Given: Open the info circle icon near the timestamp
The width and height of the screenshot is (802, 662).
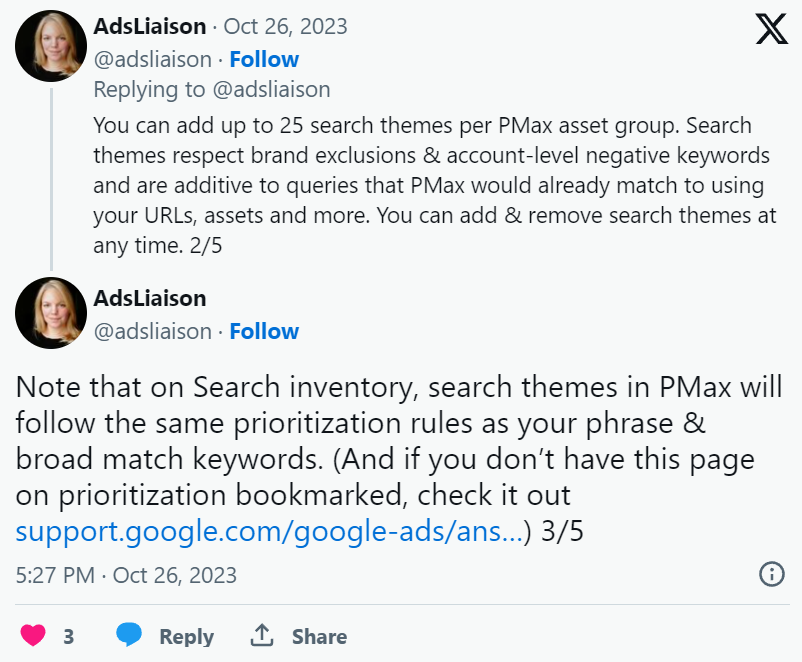Looking at the screenshot, I should (770, 574).
